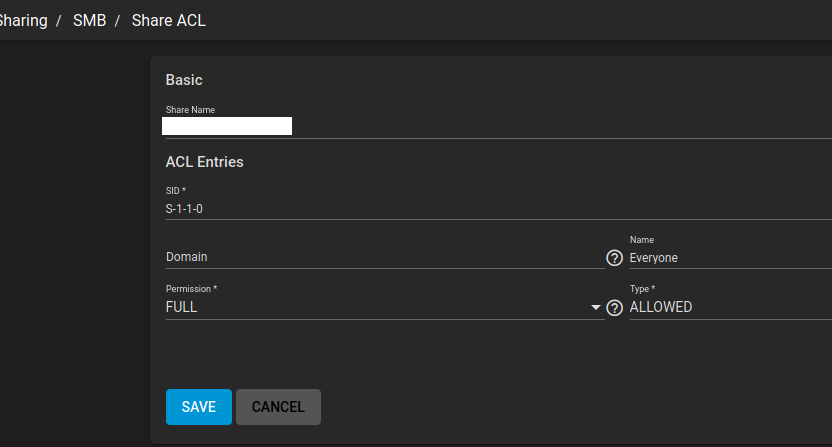Click the help icon beside Permission dropdown
Viewport: 832px width, 447px height.
coord(614,308)
